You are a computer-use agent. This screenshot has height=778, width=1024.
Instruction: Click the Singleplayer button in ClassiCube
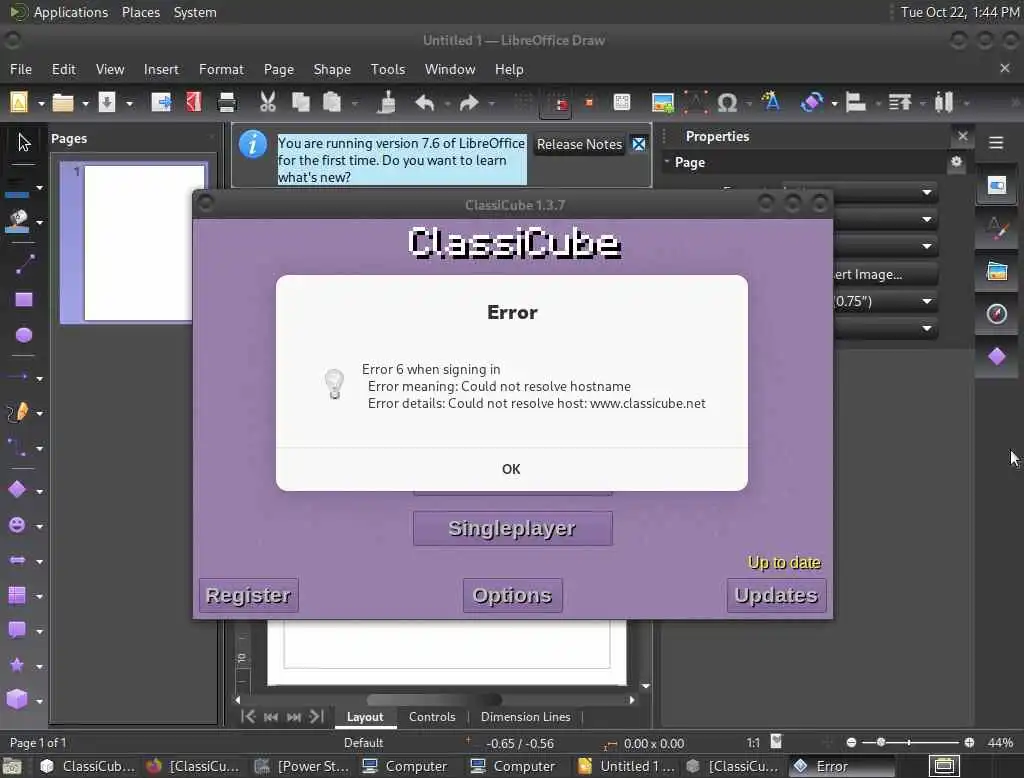click(x=513, y=528)
